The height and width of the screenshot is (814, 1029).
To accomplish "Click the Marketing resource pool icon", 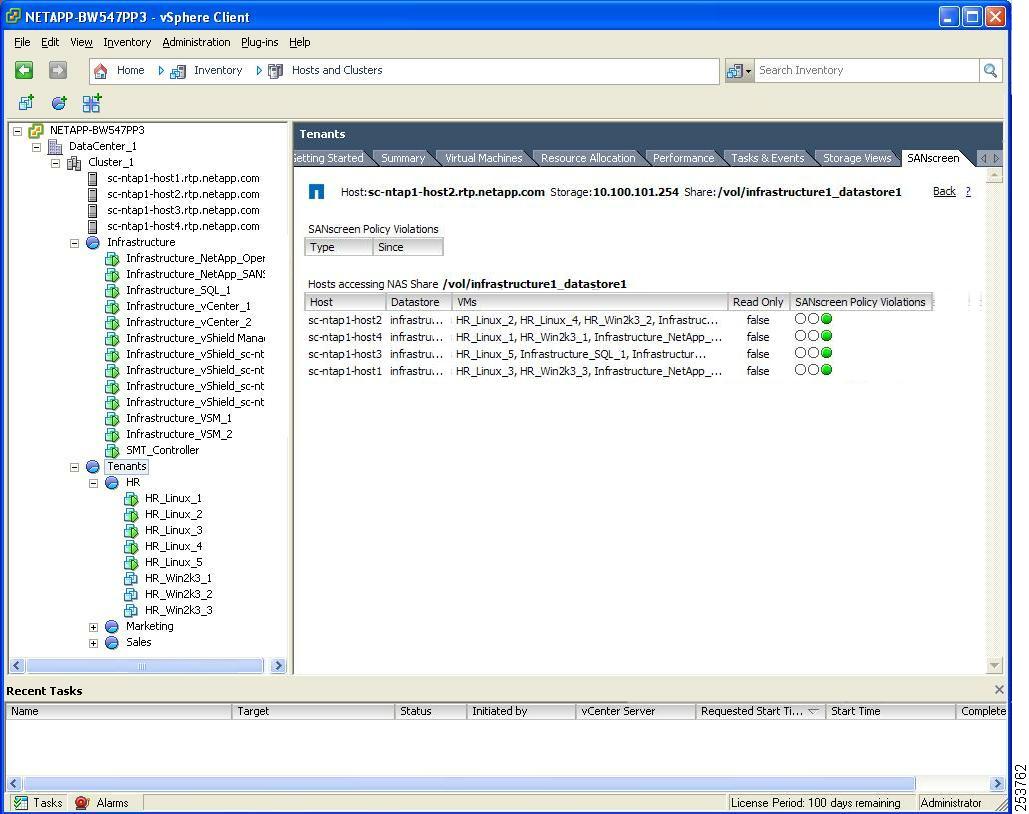I will [112, 627].
